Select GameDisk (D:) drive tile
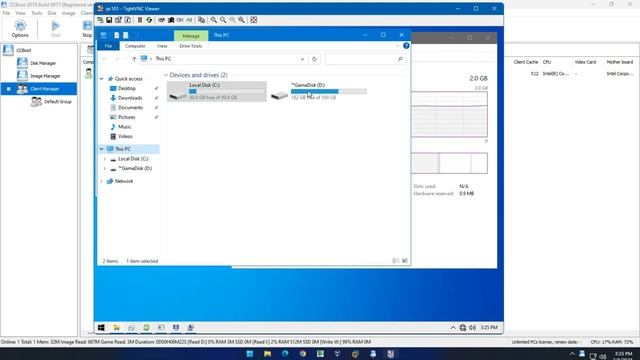The width and height of the screenshot is (640, 360). click(x=318, y=91)
